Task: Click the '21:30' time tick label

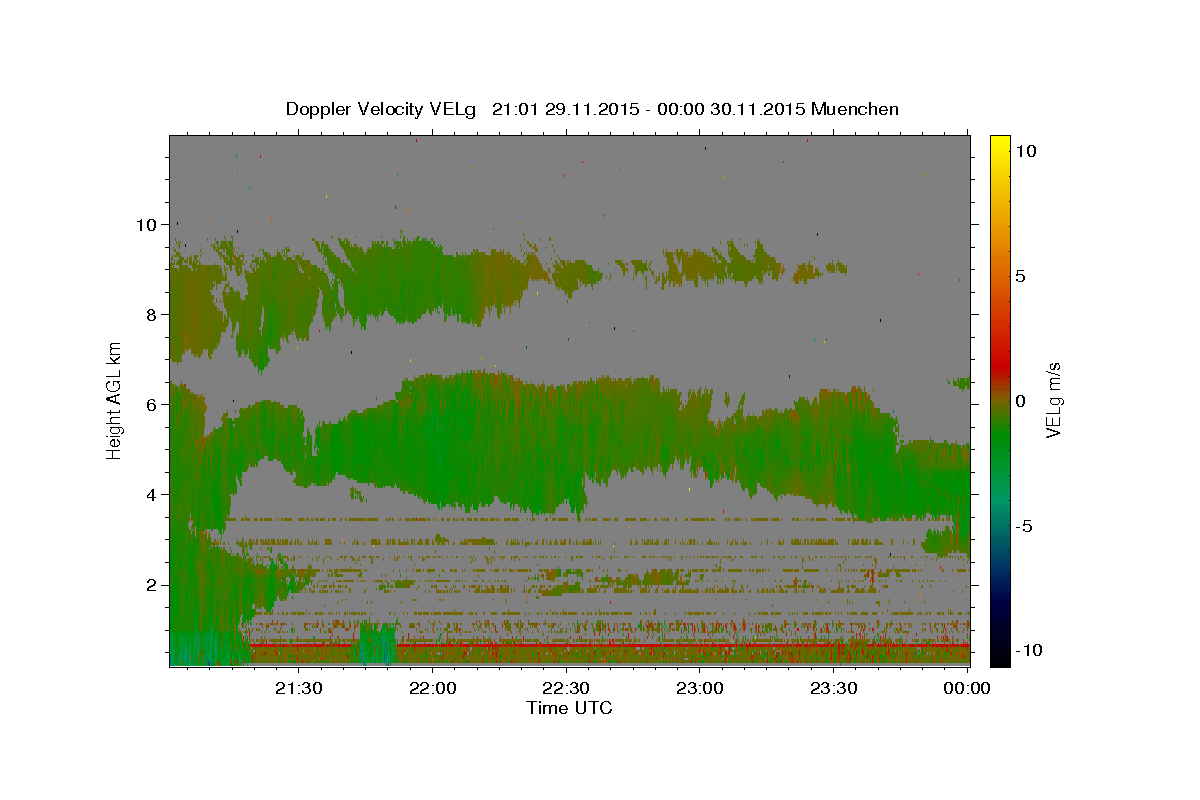Action: click(x=298, y=688)
